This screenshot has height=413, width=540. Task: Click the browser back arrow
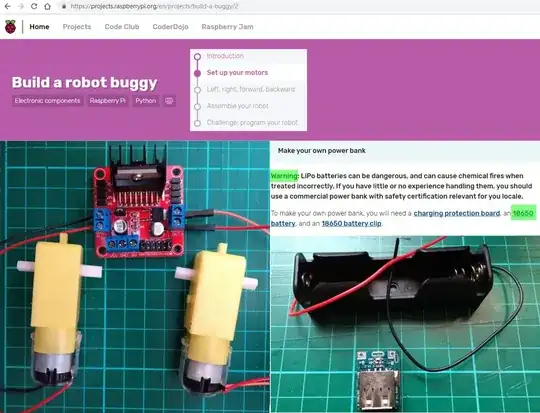tap(7, 6)
